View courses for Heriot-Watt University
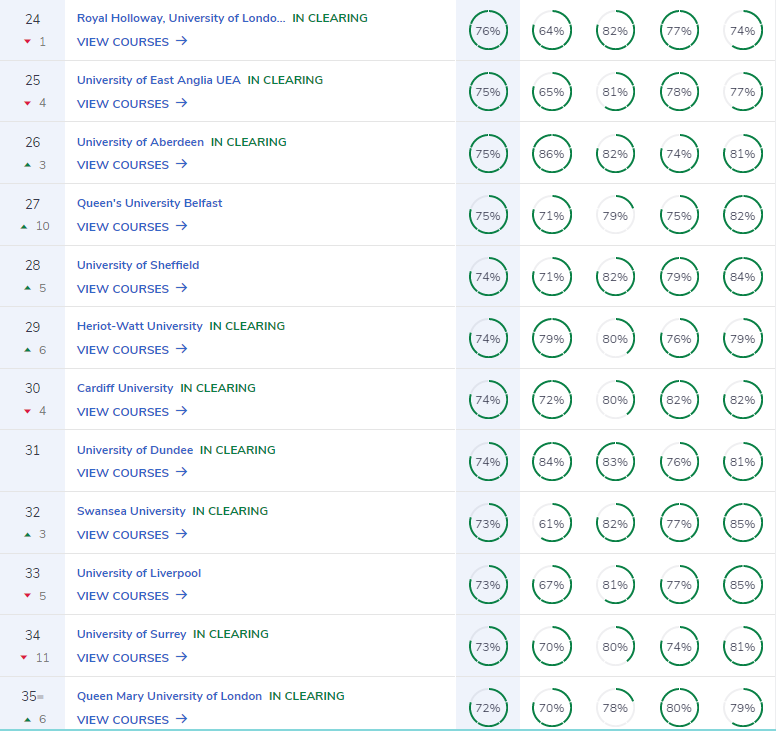This screenshot has height=731, width=776. coord(132,350)
